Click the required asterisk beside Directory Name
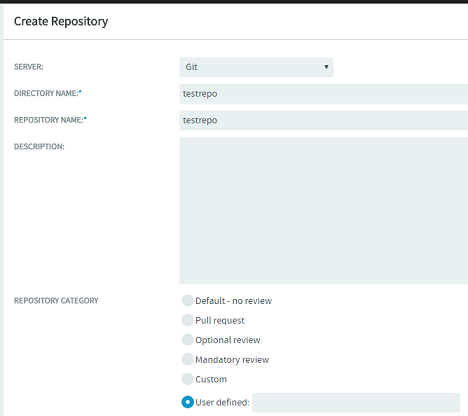Screen dimensions: 468x416 tap(80, 92)
